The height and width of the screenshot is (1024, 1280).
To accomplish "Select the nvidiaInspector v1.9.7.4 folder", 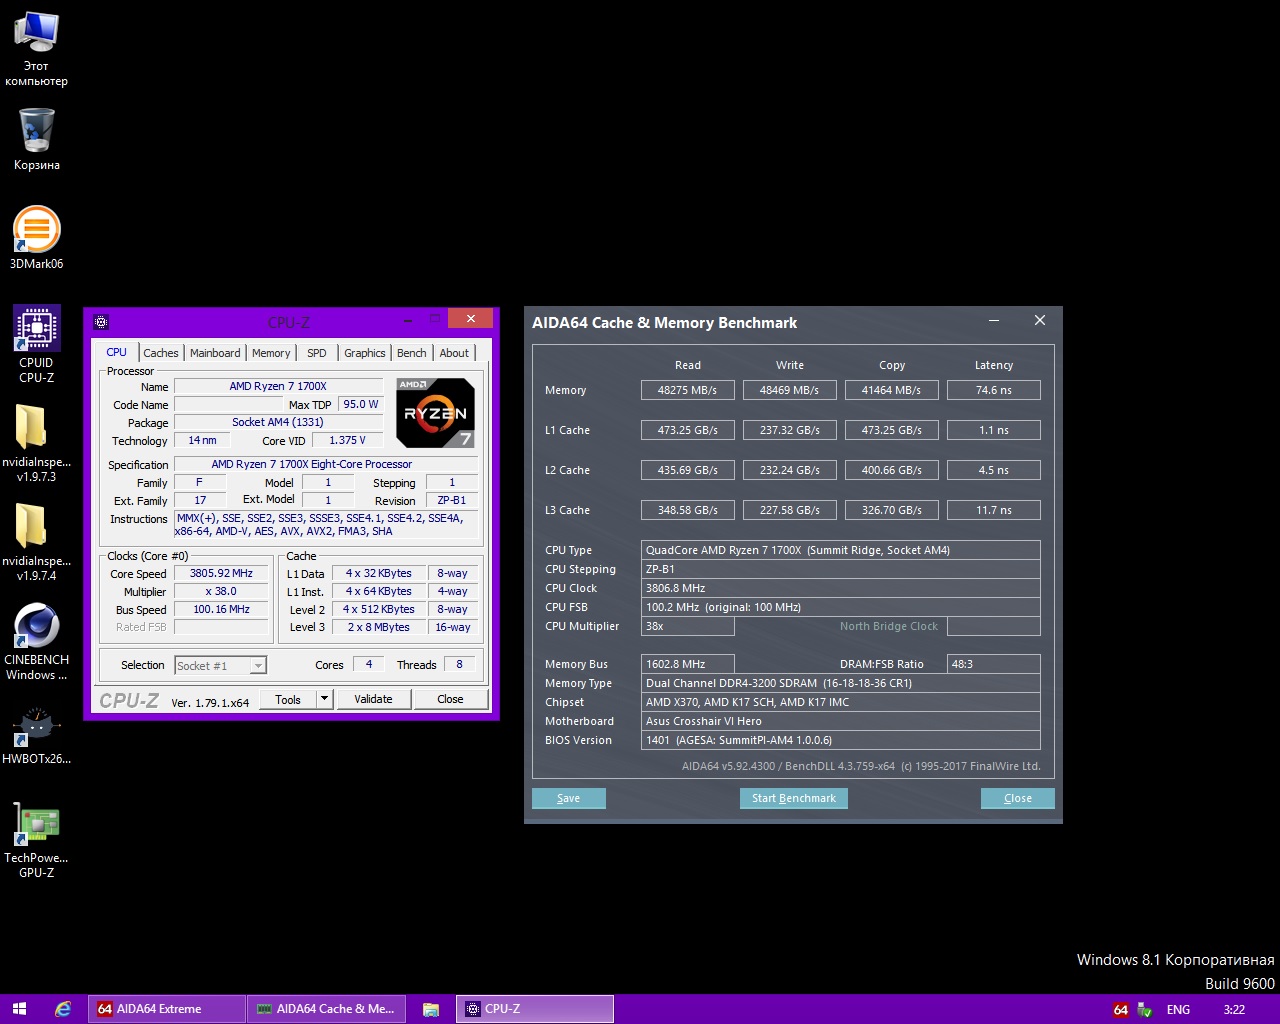I will point(36,543).
